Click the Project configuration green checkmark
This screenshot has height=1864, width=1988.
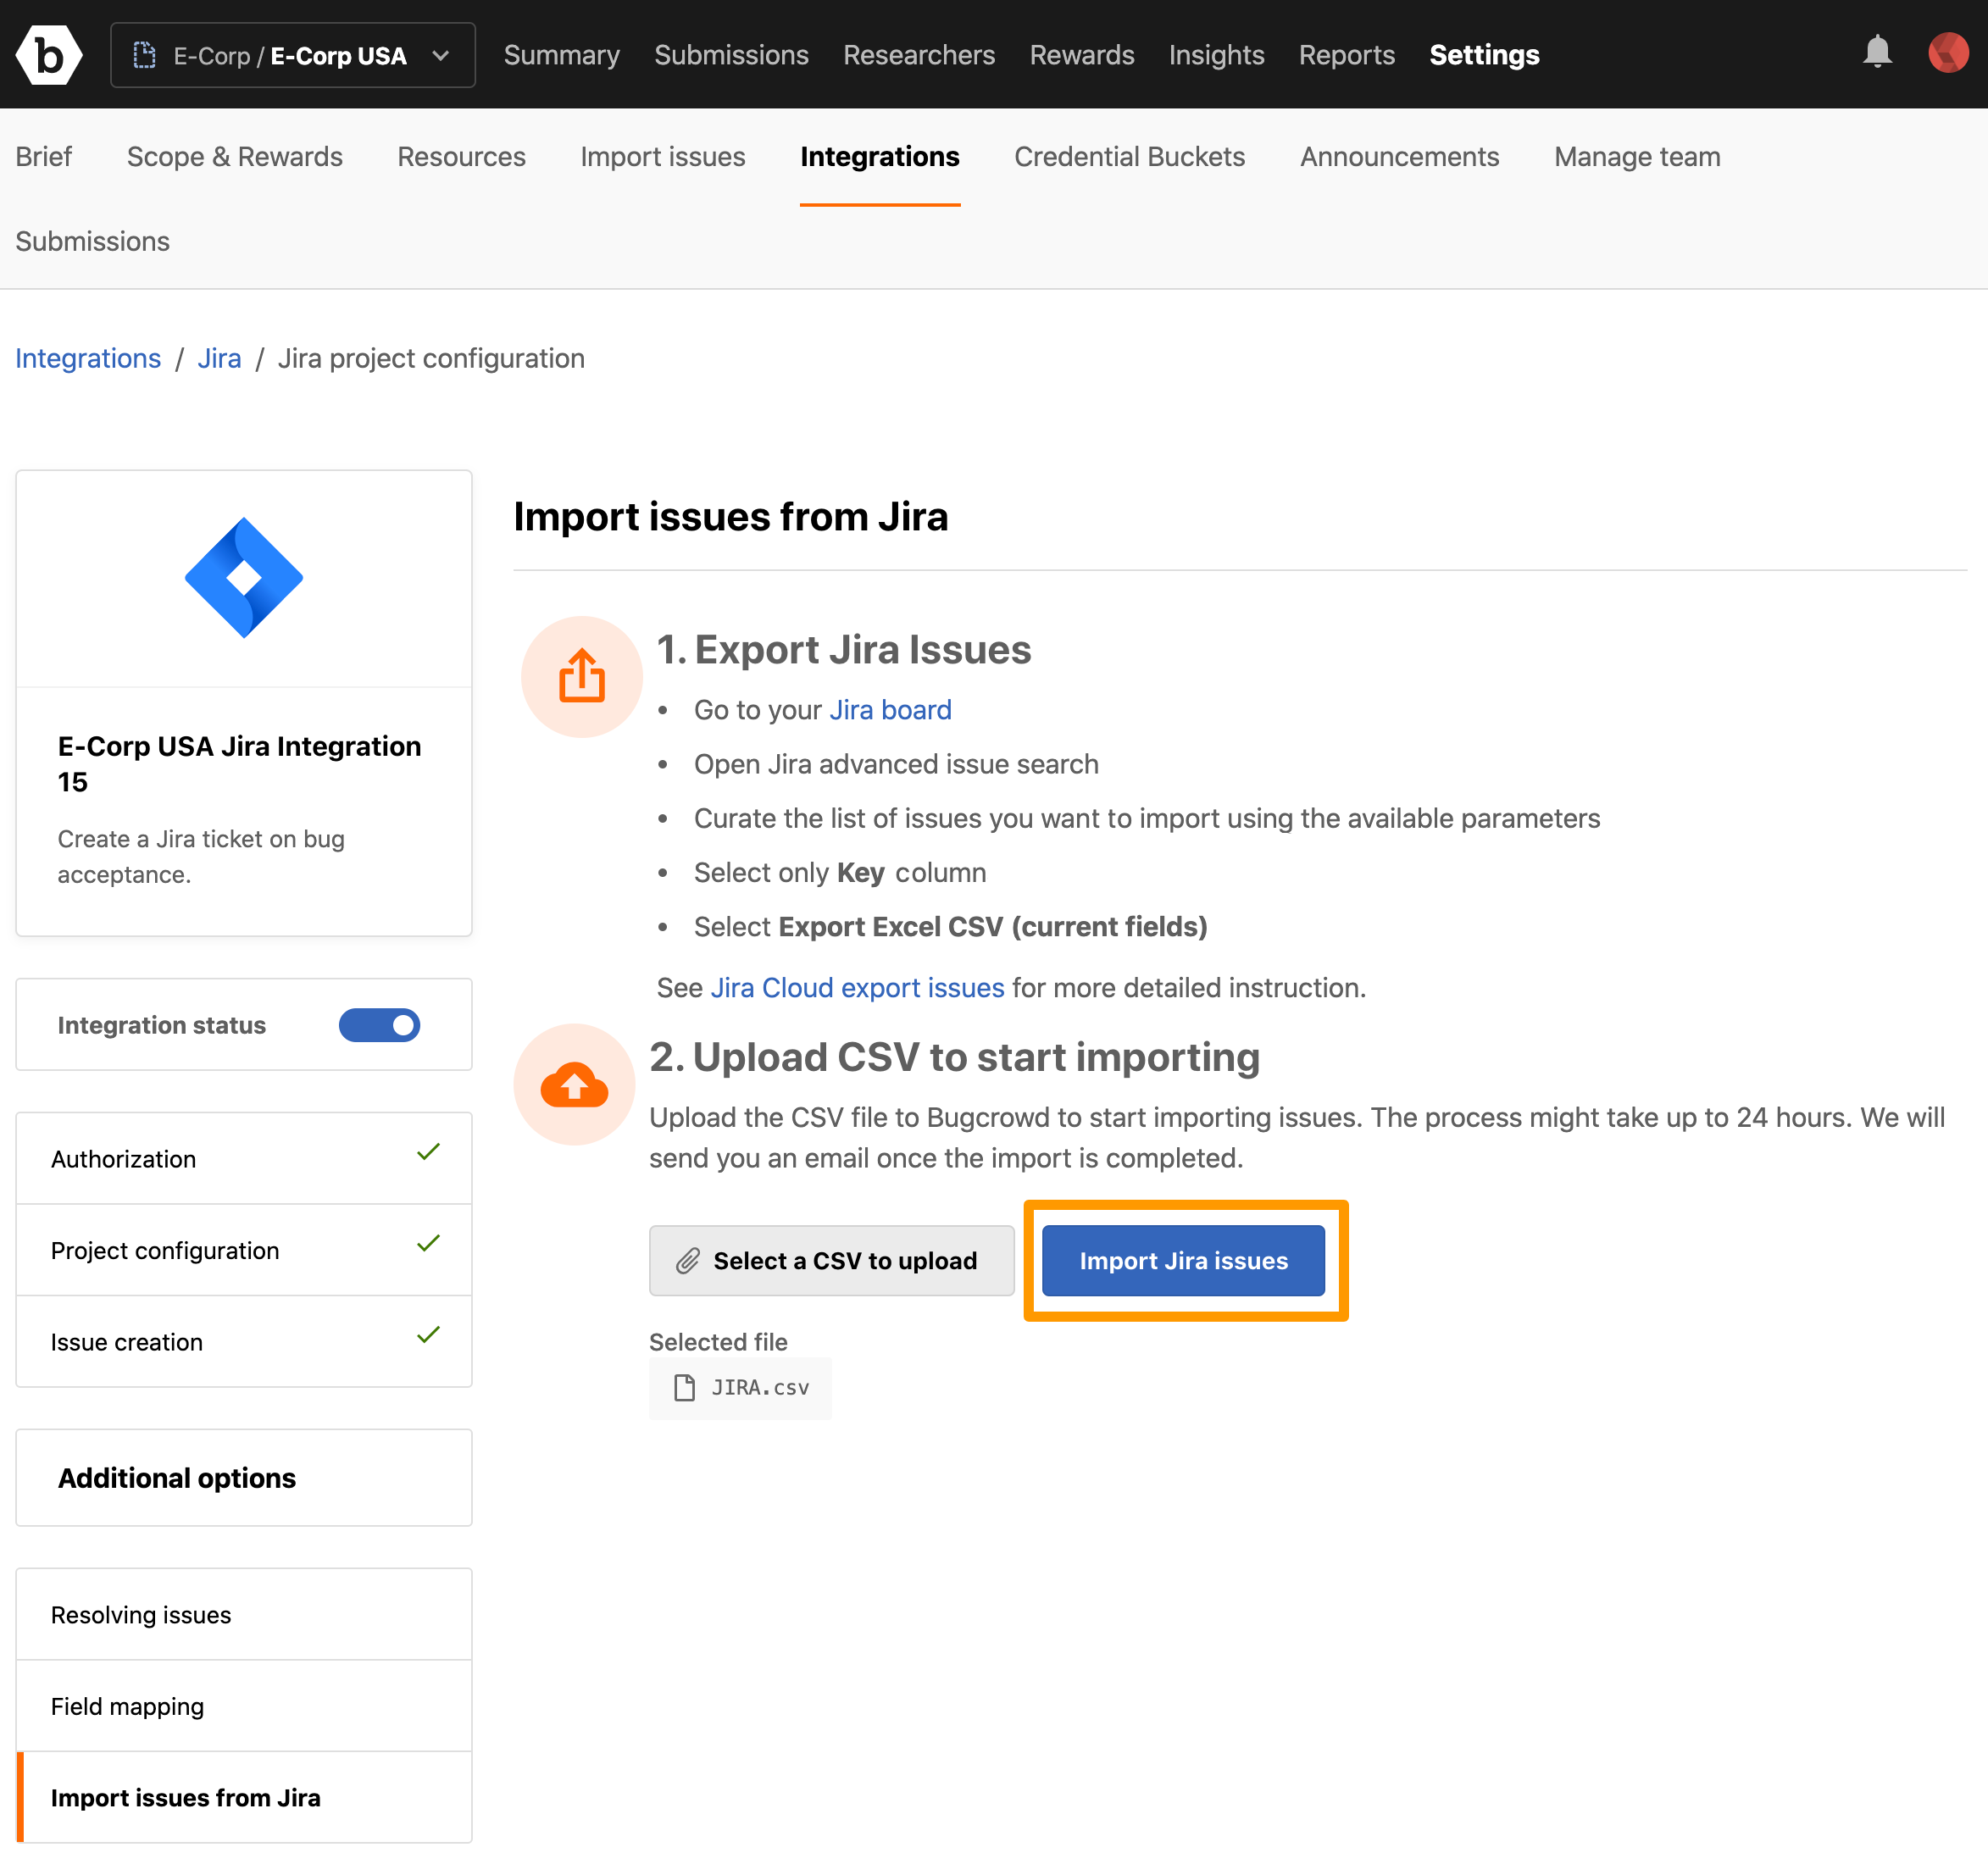[x=428, y=1243]
